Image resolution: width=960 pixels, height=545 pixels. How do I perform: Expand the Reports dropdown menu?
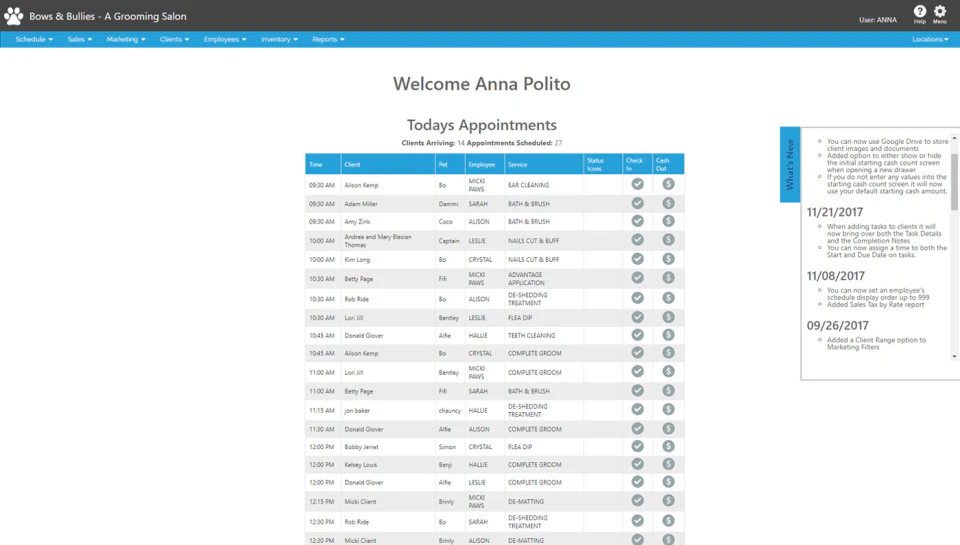pyautogui.click(x=328, y=39)
